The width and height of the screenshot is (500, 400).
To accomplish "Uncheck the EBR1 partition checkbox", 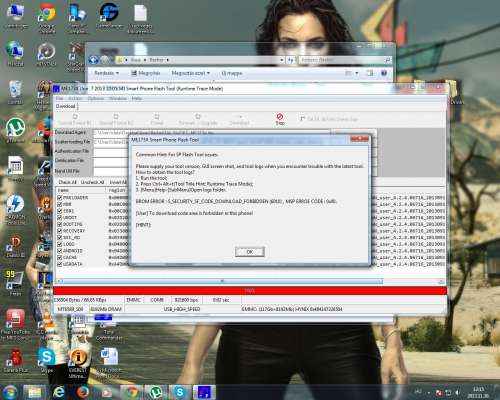I will (60, 211).
